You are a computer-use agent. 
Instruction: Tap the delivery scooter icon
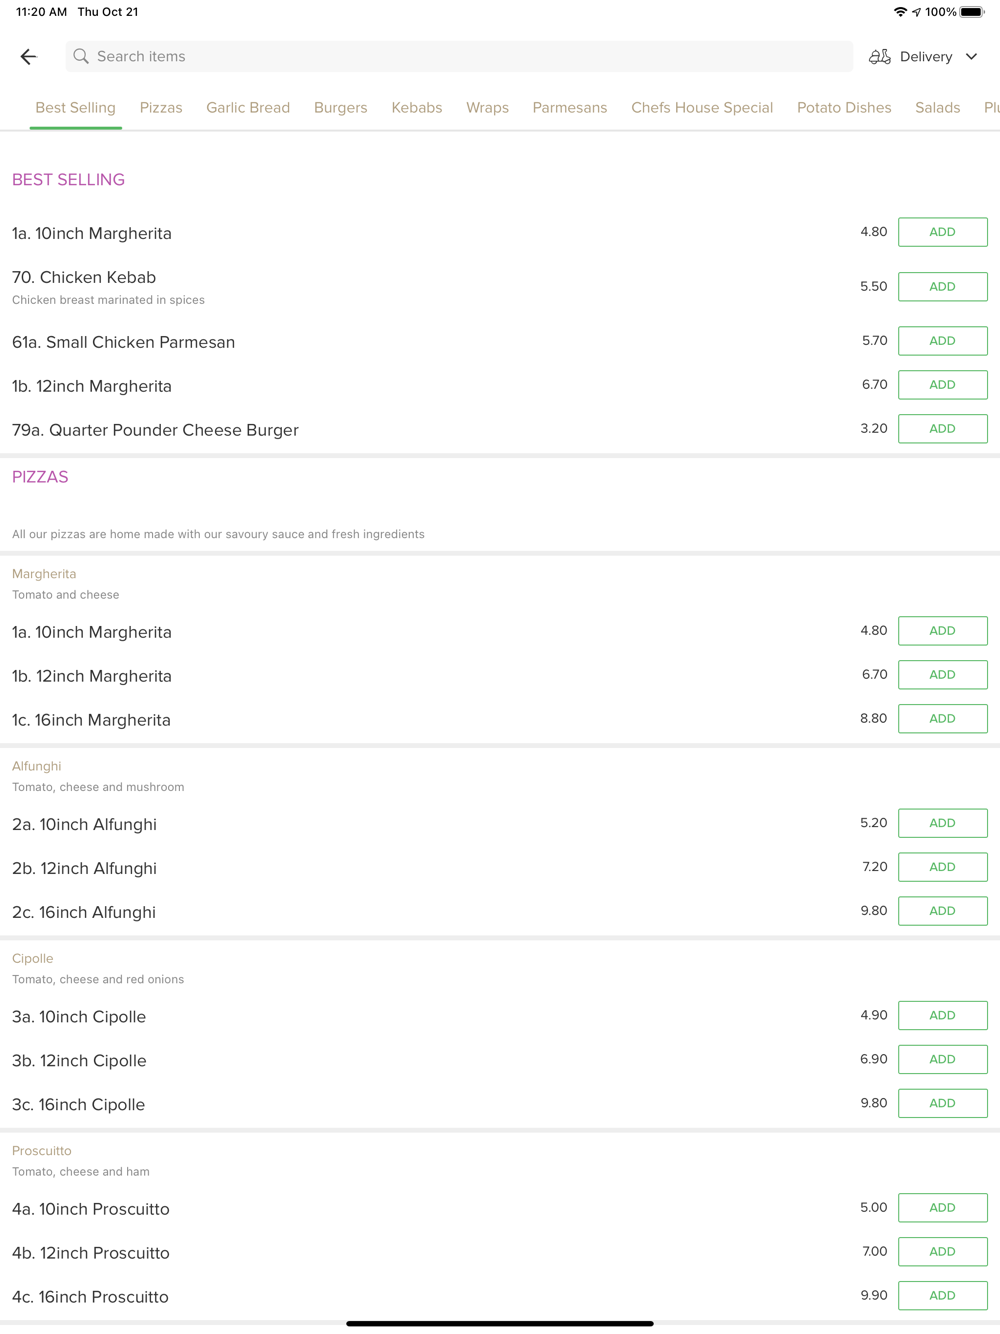point(879,57)
